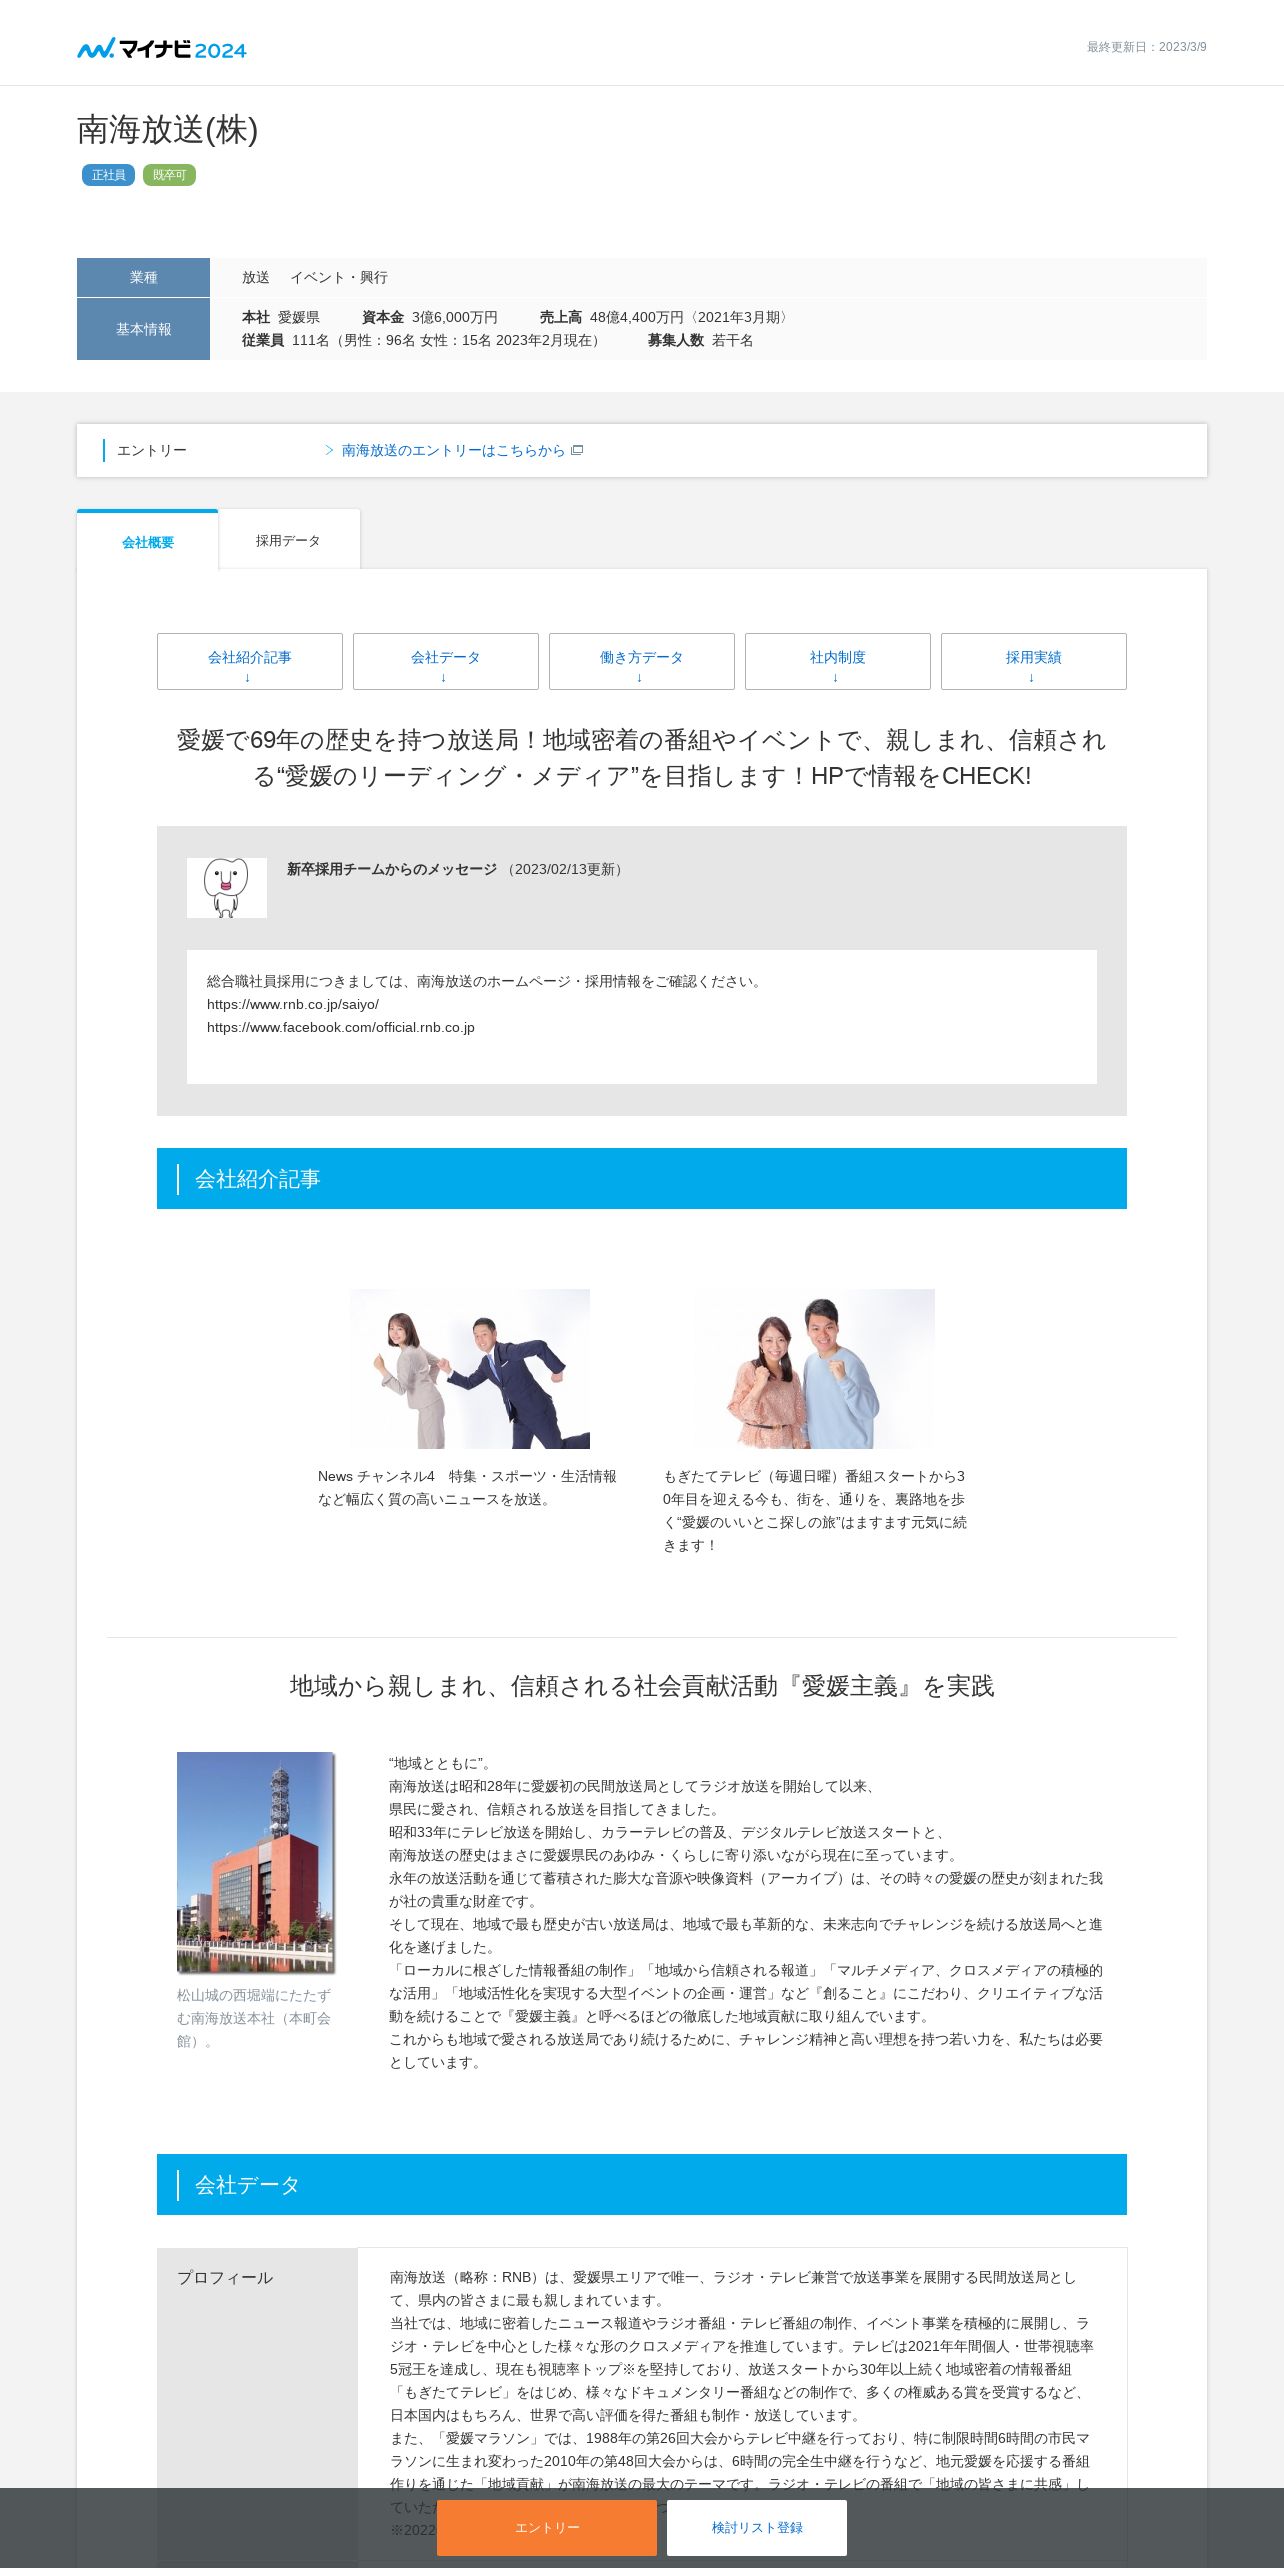Click the 業種 table header cell
1284x2568 pixels.
click(143, 277)
